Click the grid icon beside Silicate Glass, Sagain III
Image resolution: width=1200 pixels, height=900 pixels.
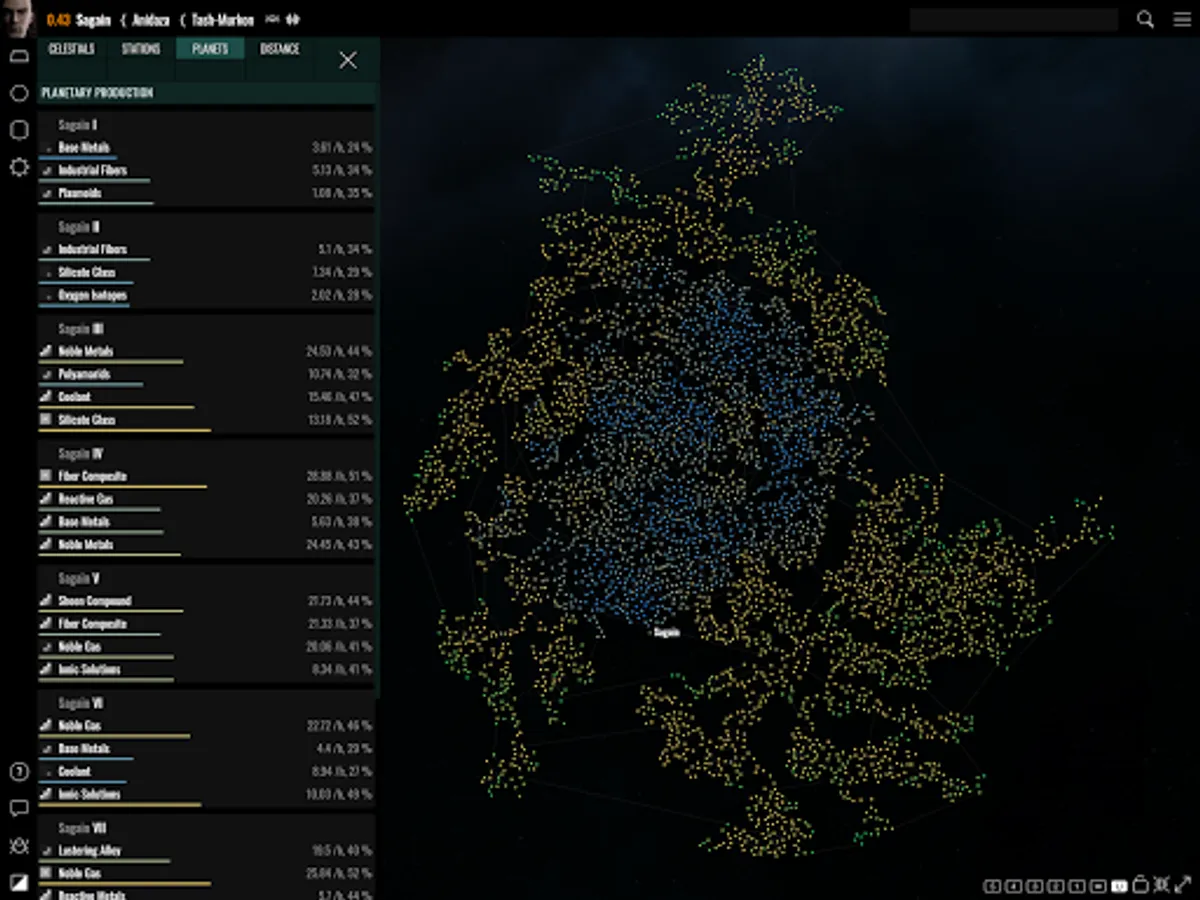click(x=45, y=420)
